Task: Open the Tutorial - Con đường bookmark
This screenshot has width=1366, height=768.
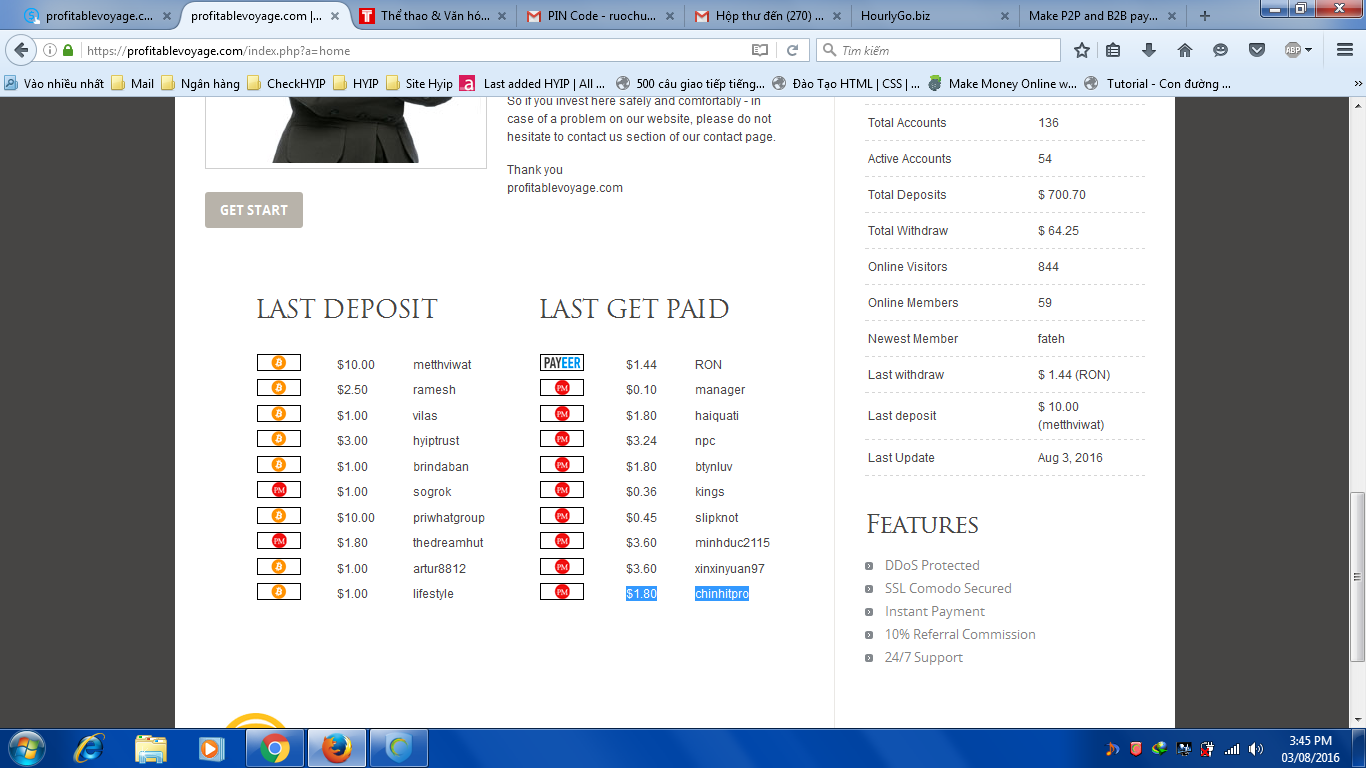Action: point(1157,84)
